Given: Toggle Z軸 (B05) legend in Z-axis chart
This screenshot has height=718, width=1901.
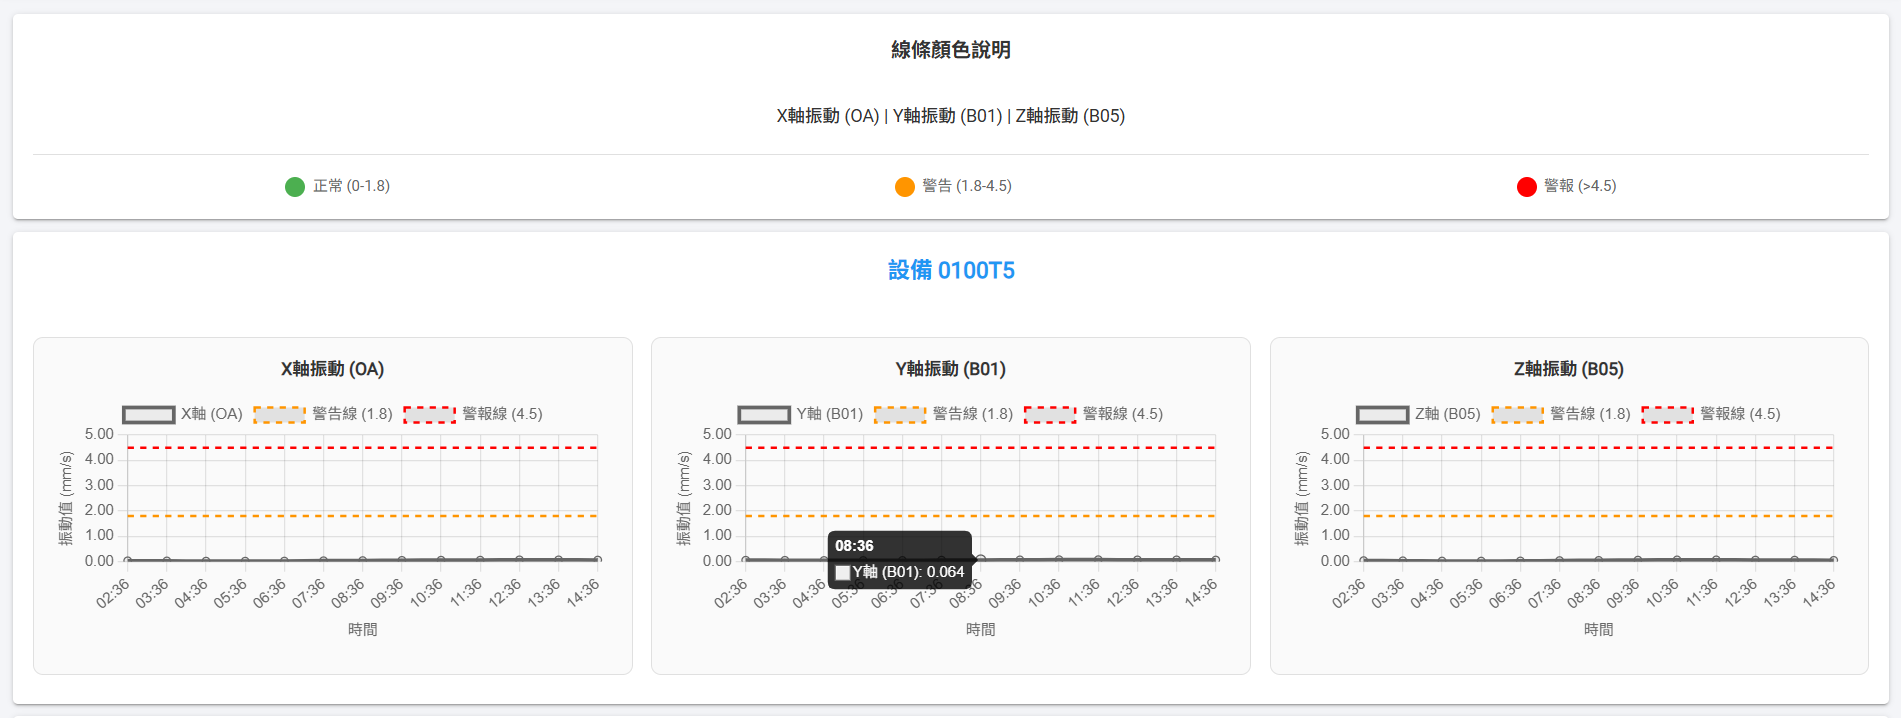Looking at the screenshot, I should [1418, 414].
